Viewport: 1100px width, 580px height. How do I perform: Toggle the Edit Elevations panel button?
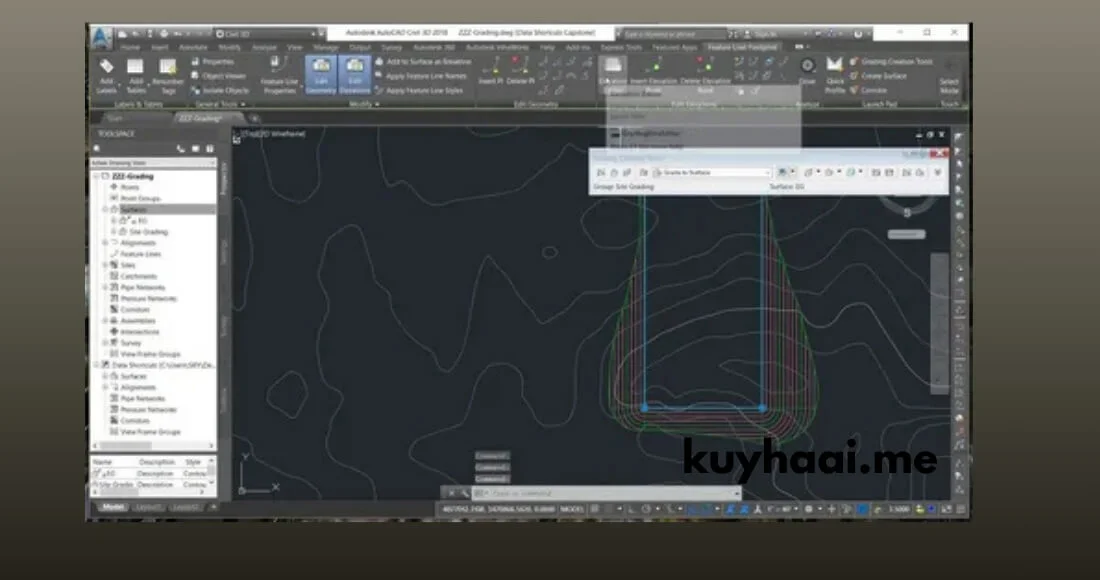354,76
